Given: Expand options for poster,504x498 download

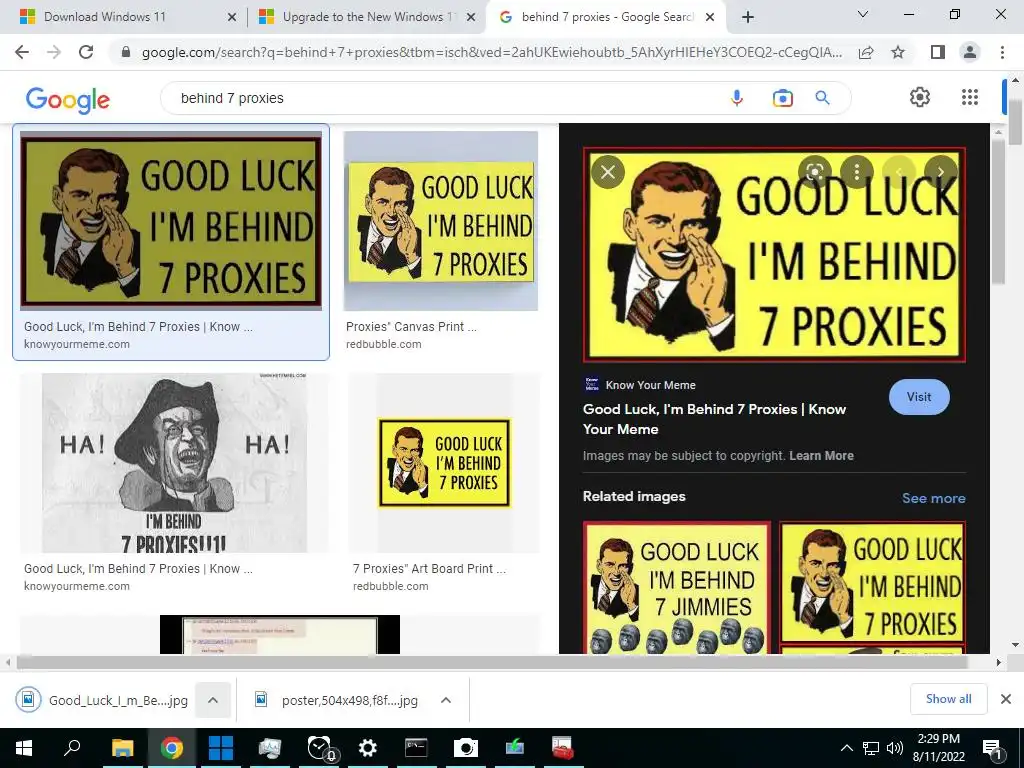Looking at the screenshot, I should (x=446, y=700).
